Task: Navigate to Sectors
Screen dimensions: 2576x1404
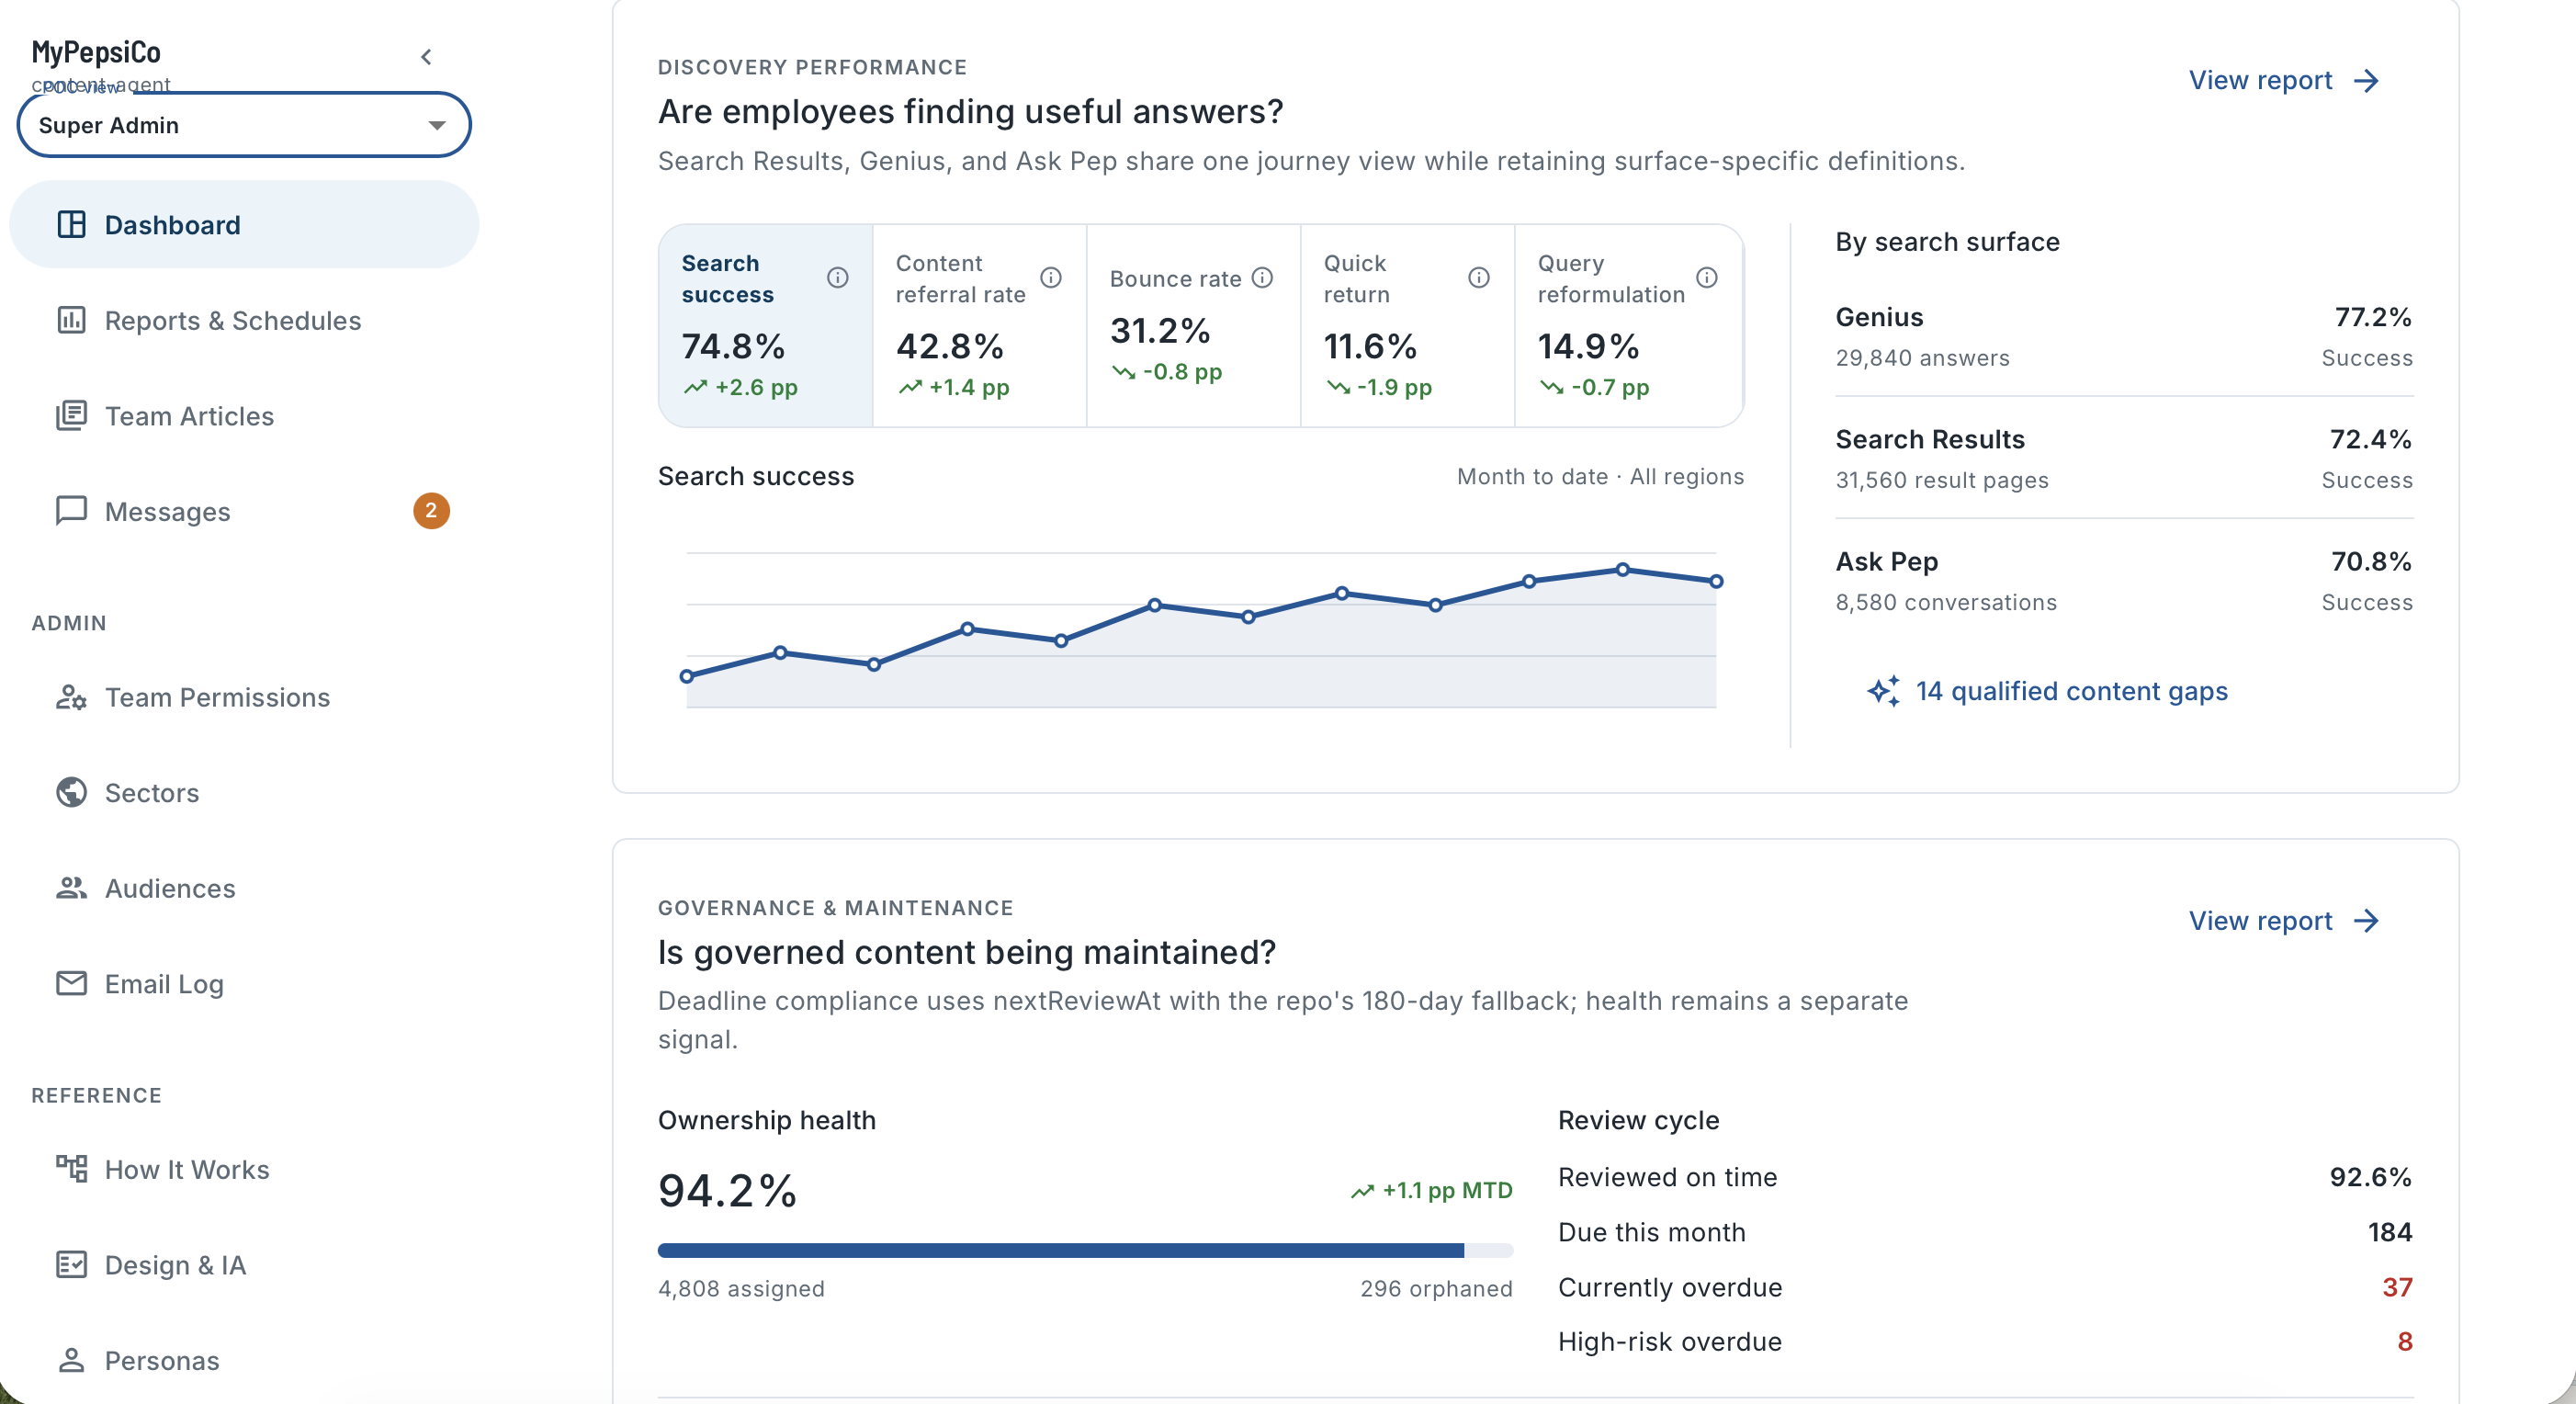Action: click(x=244, y=792)
